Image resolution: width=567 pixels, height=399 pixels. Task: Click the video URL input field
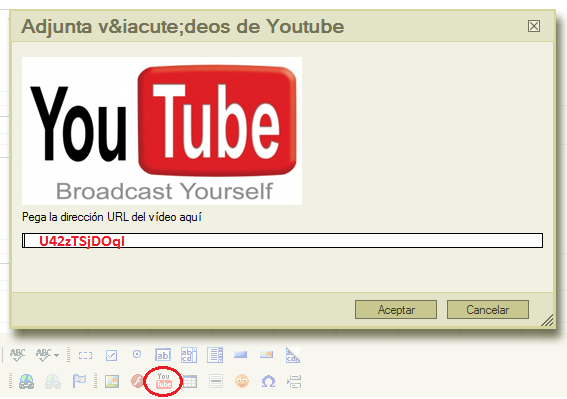(282, 241)
